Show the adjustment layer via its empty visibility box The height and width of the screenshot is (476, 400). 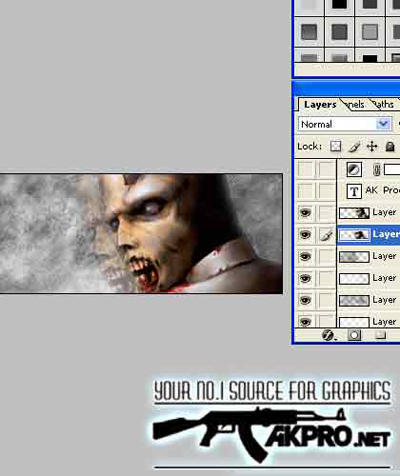[x=305, y=169]
